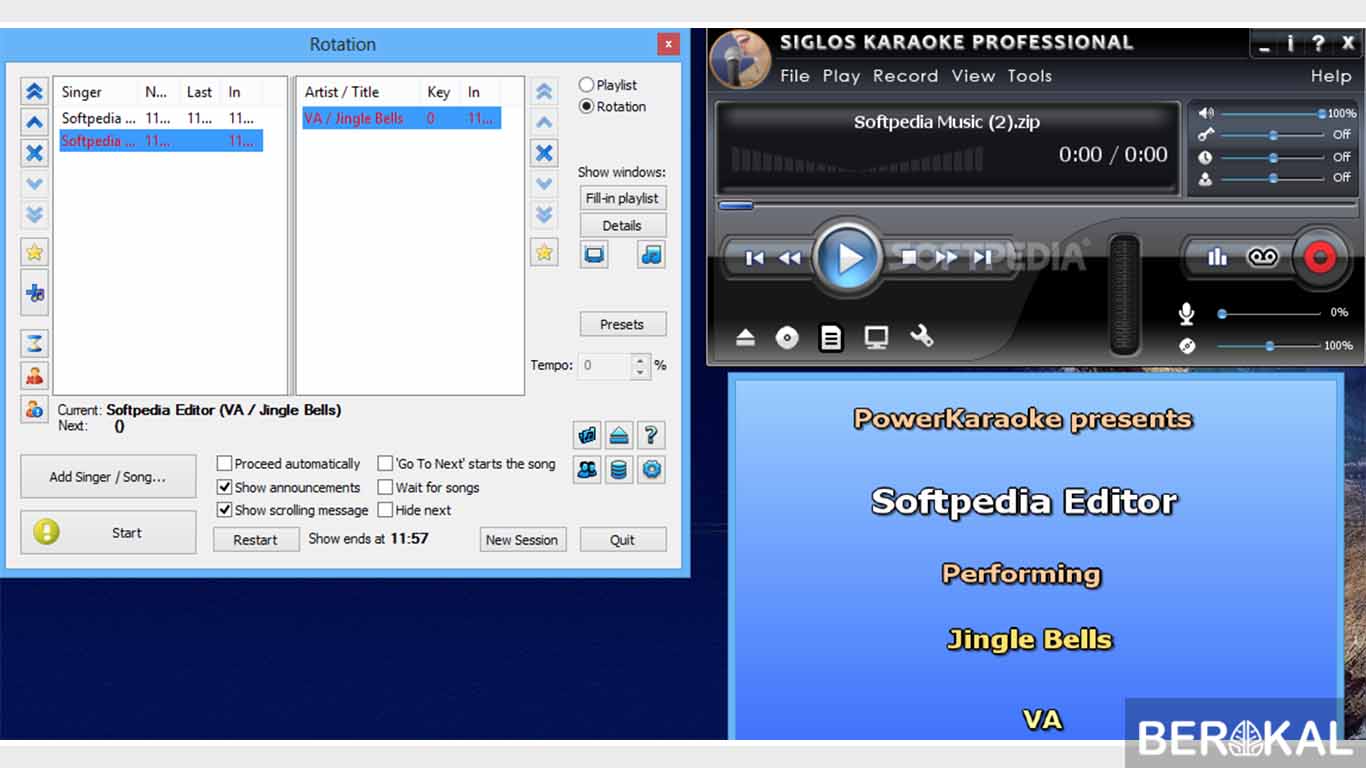Image resolution: width=1366 pixels, height=768 pixels.
Task: Click the Quit button
Action: [x=622, y=540]
